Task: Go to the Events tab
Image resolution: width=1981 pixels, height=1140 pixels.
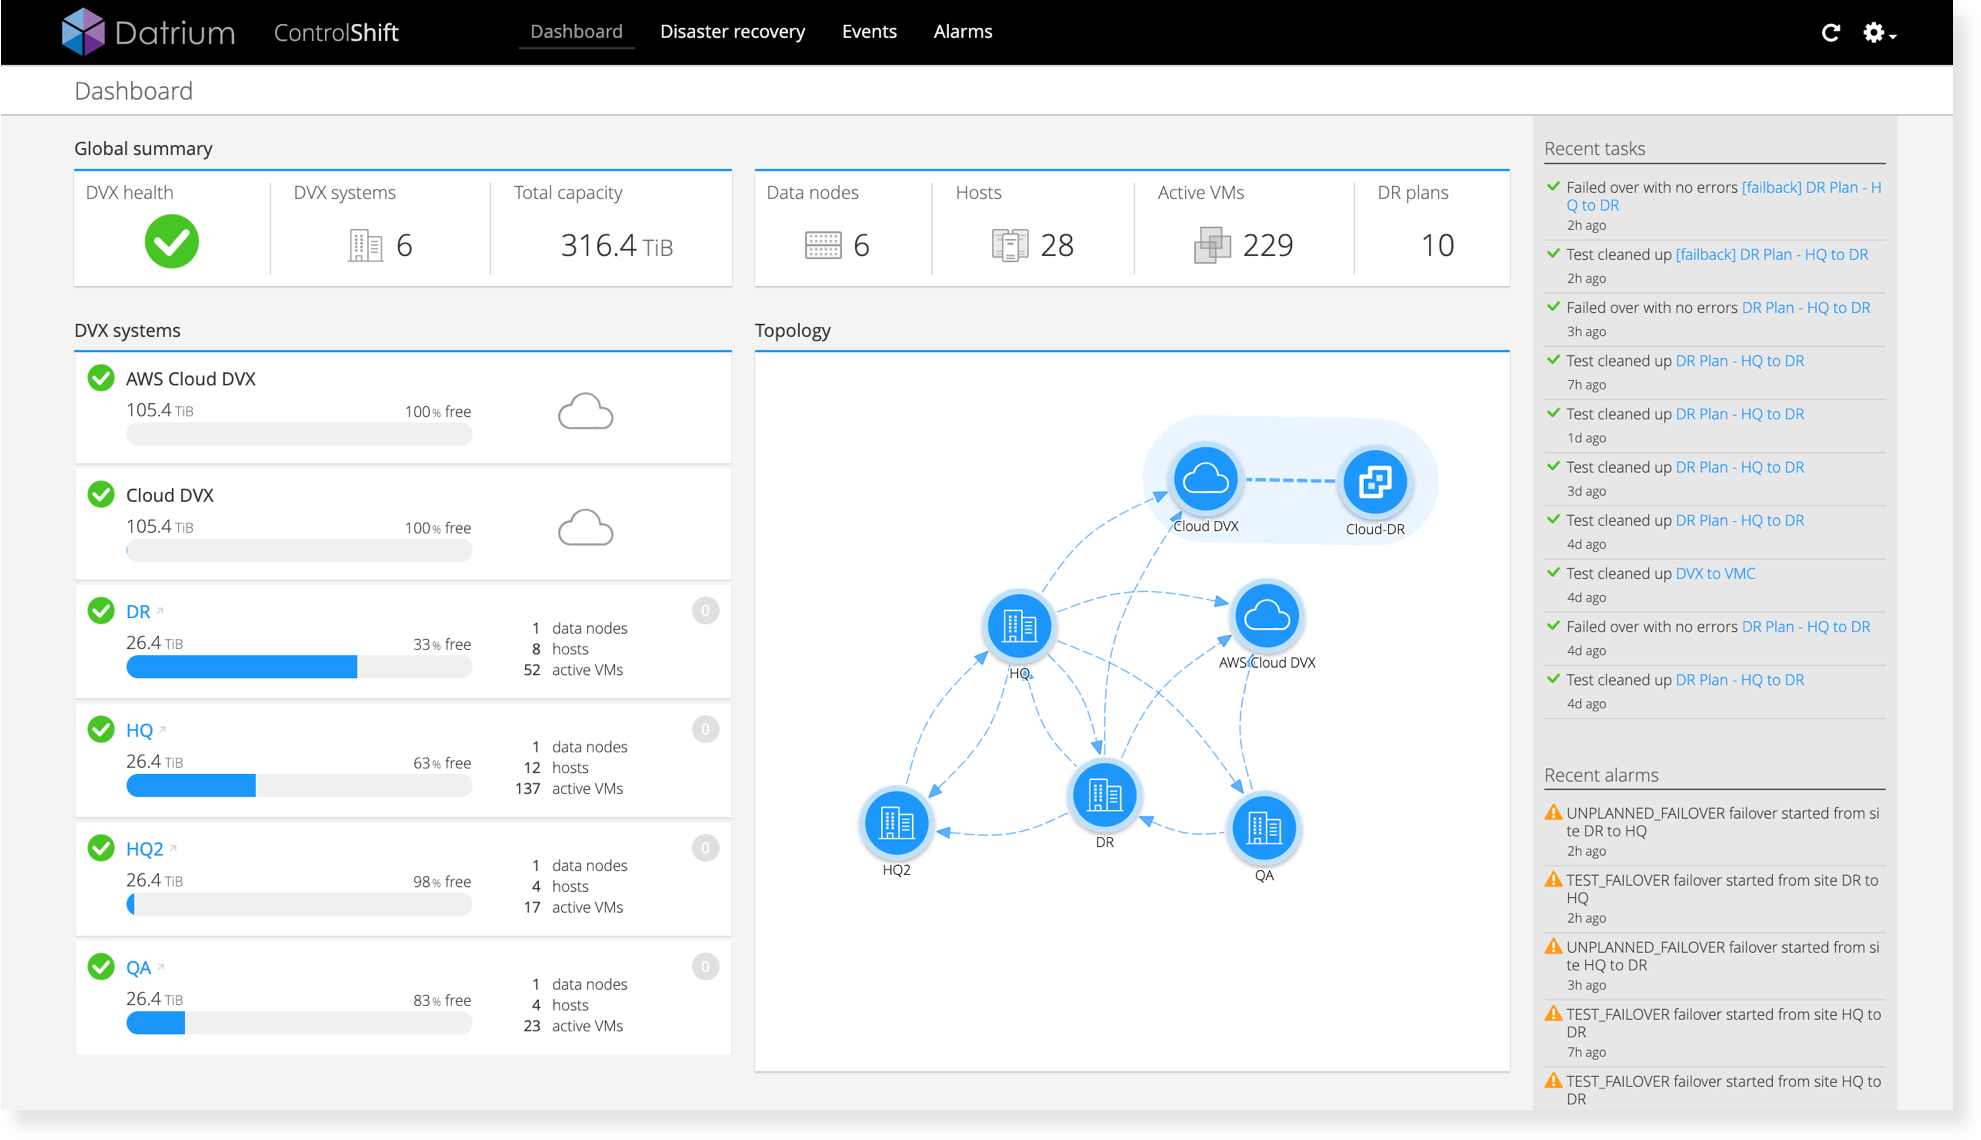Action: tap(869, 31)
